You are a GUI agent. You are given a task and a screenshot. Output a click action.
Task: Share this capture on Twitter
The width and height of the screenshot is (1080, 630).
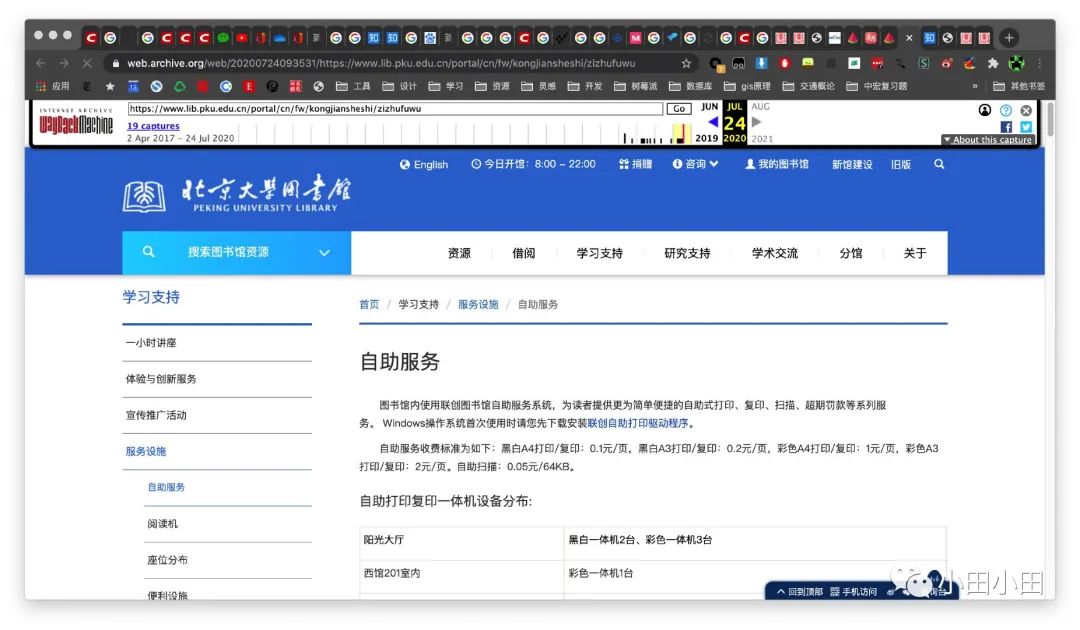(1026, 127)
